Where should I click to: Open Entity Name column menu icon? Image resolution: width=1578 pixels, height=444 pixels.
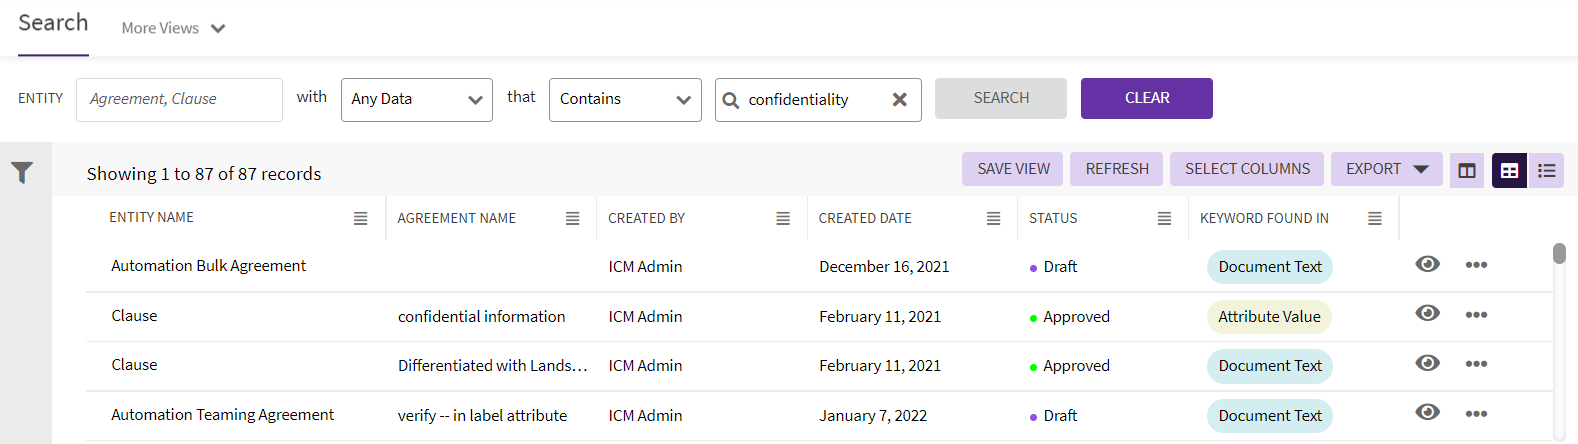(x=360, y=218)
